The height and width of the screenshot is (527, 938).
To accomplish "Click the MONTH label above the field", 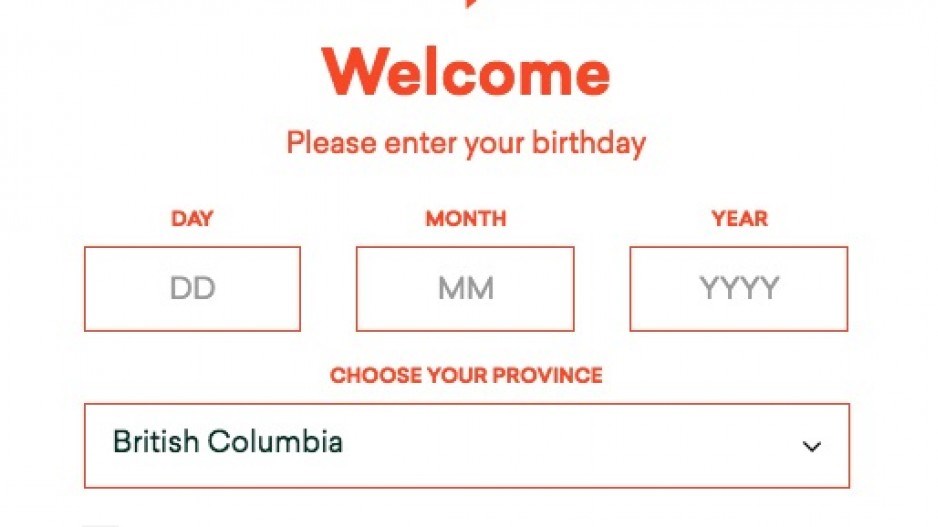I will [x=465, y=219].
